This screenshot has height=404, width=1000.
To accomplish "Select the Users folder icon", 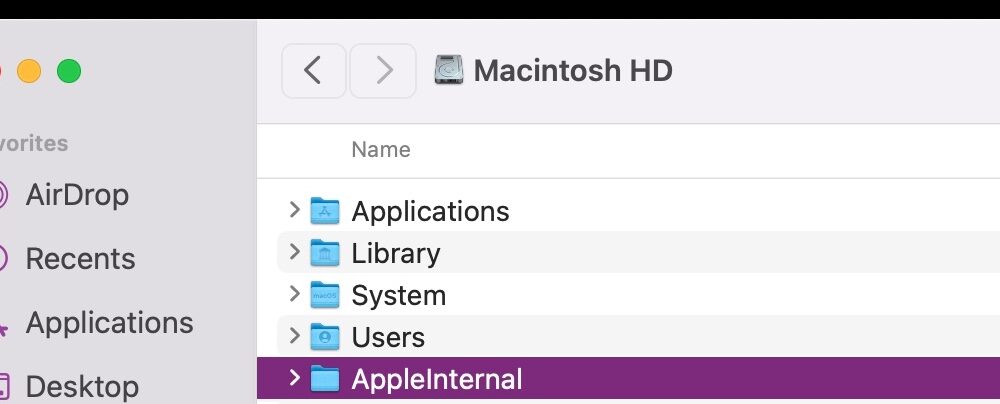I will pyautogui.click(x=325, y=336).
